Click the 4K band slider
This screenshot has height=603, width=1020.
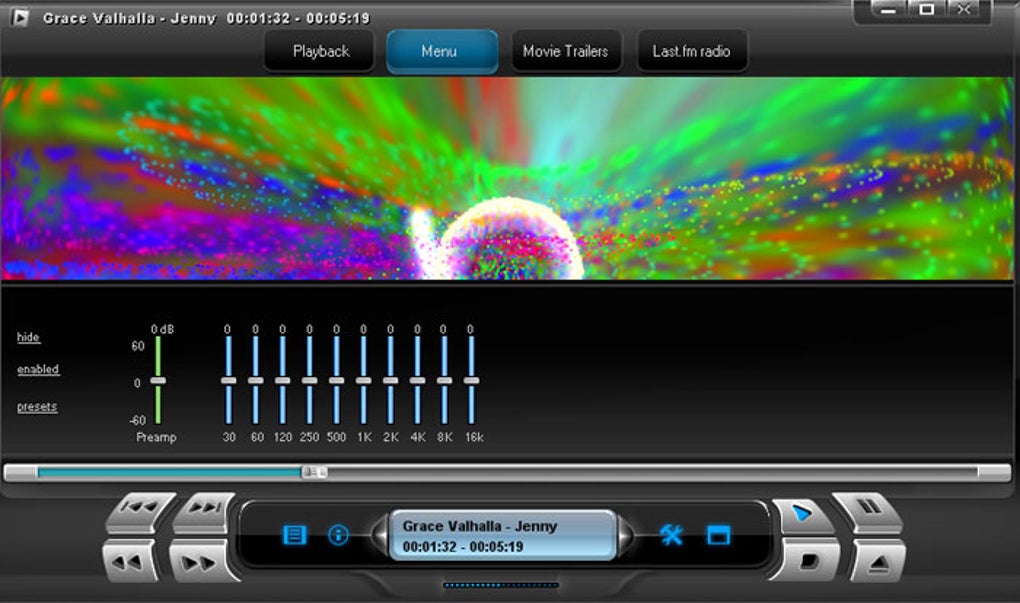(418, 381)
